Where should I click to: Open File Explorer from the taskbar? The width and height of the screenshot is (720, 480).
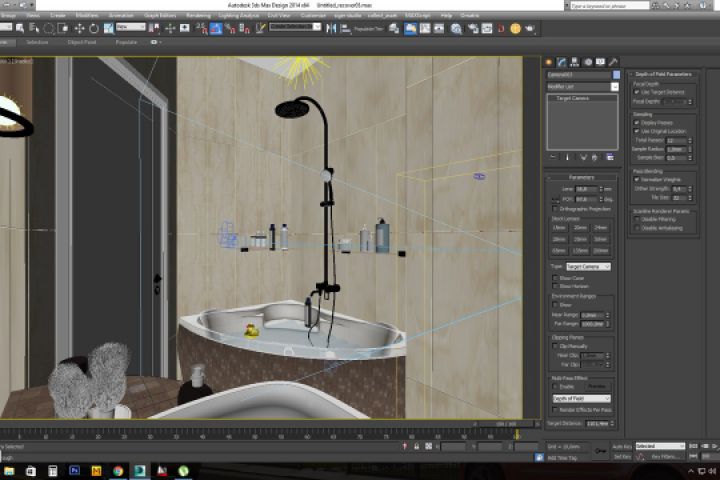coord(9,471)
